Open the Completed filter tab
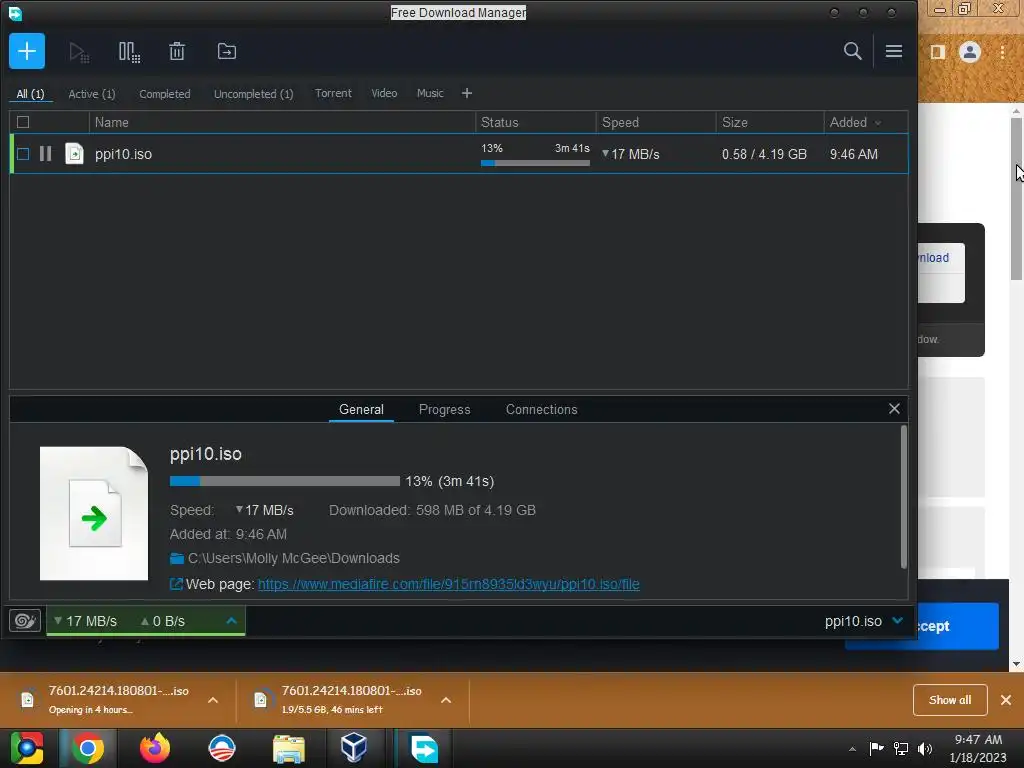 [x=165, y=94]
